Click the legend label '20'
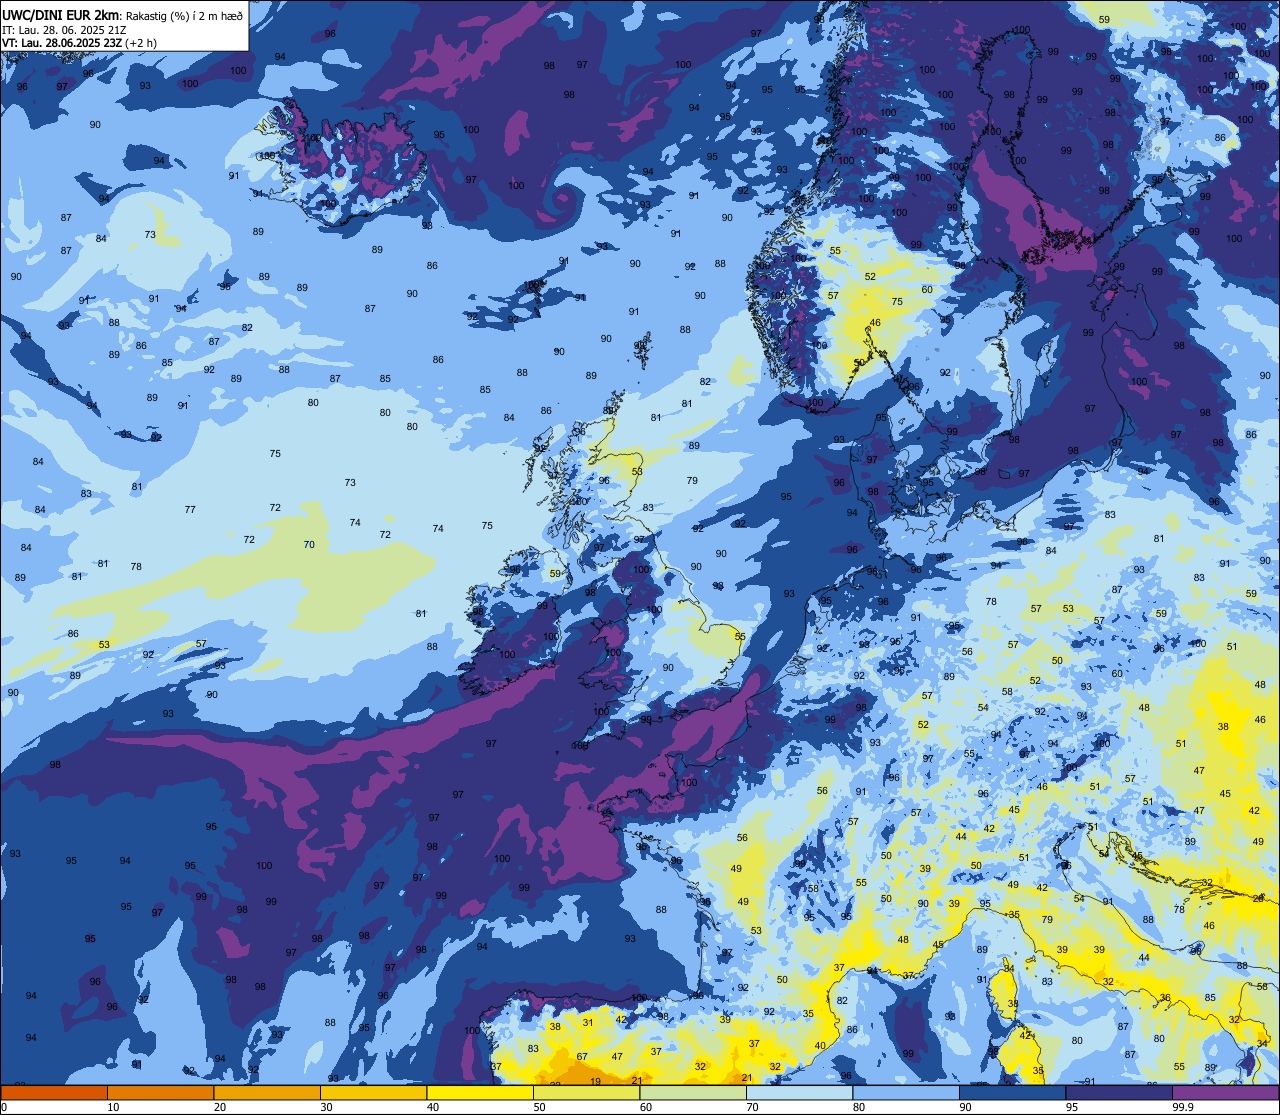This screenshot has height=1115, width=1280. (220, 1107)
